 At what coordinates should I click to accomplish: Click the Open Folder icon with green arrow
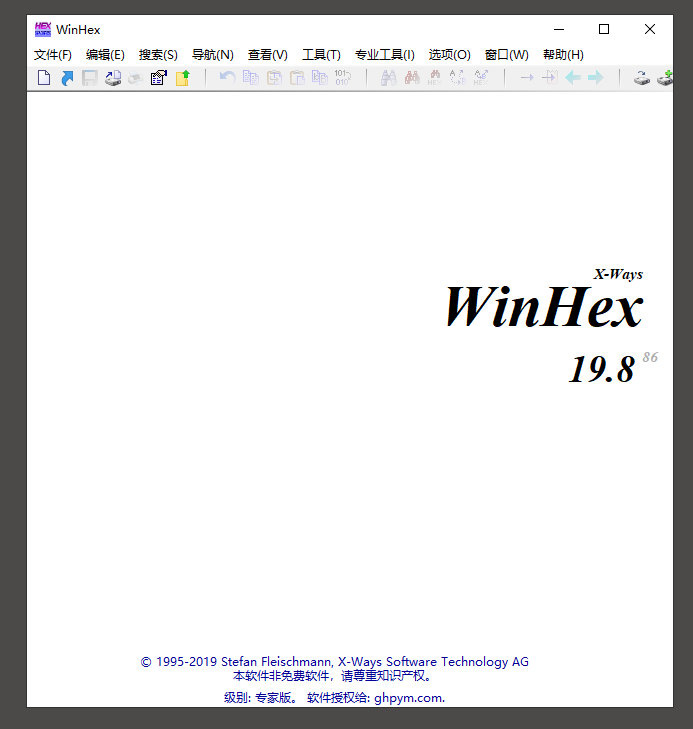pyautogui.click(x=182, y=78)
